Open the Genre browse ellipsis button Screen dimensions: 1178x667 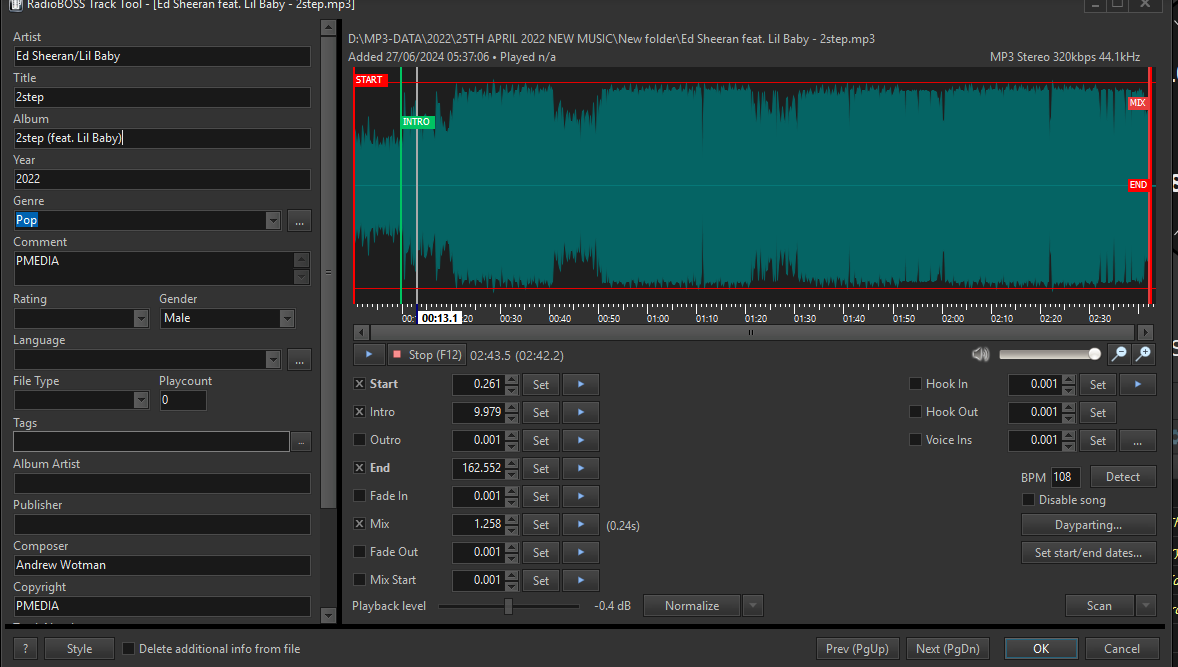[x=300, y=220]
